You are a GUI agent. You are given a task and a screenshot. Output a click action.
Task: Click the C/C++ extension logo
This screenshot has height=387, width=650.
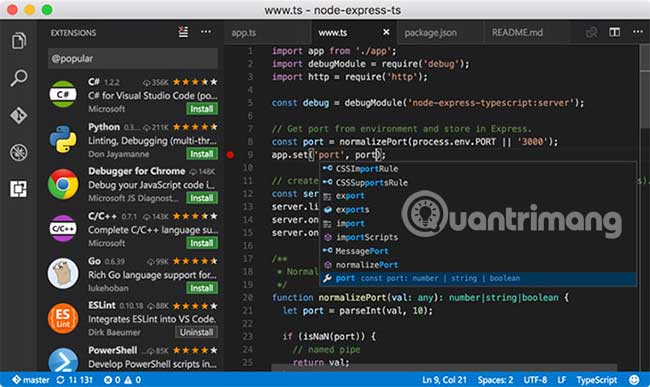(63, 228)
